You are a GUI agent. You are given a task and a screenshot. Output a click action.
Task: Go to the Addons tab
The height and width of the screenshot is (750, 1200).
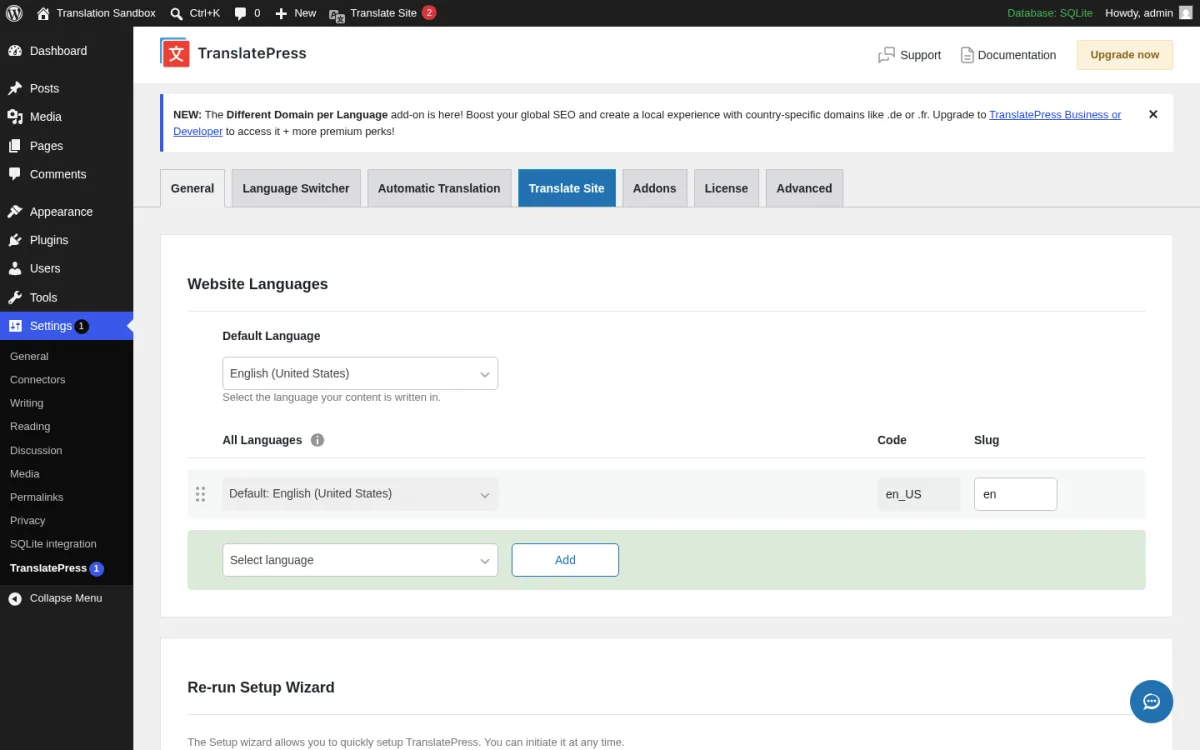[655, 188]
